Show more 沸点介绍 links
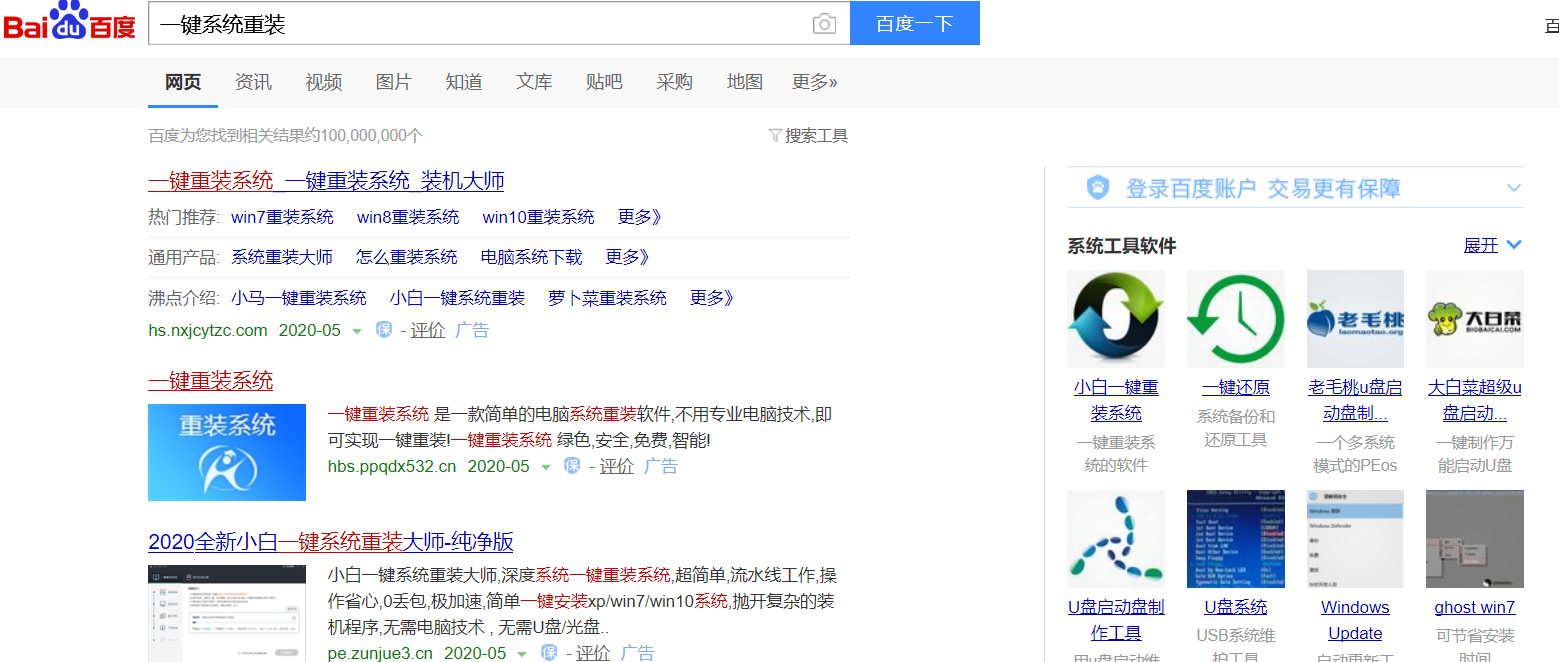This screenshot has height=662, width=1559. pos(712,298)
